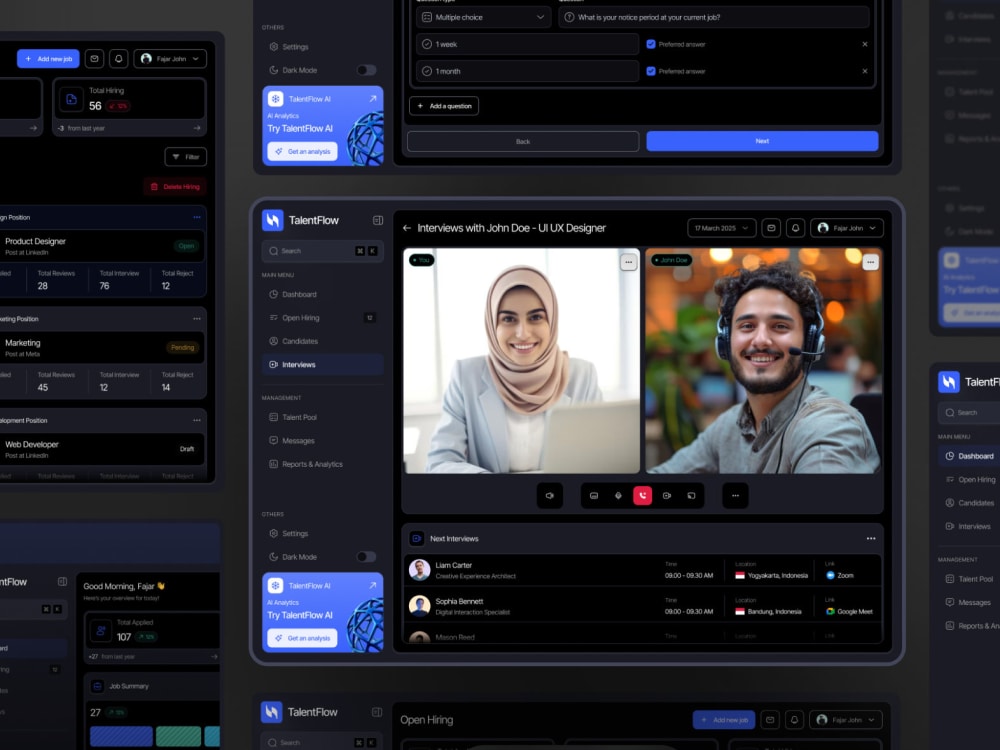Open the Google Meet link for Sophia Bennett
The image size is (1000, 750).
[x=849, y=611]
